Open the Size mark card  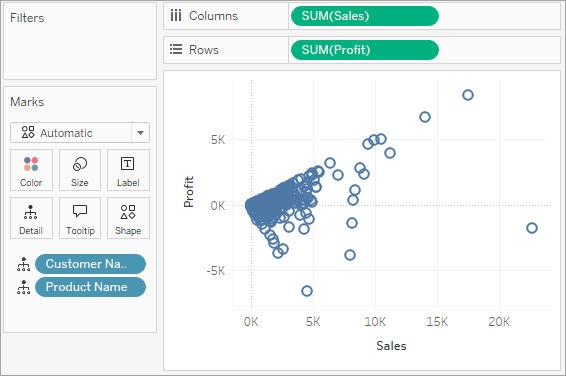click(x=80, y=170)
